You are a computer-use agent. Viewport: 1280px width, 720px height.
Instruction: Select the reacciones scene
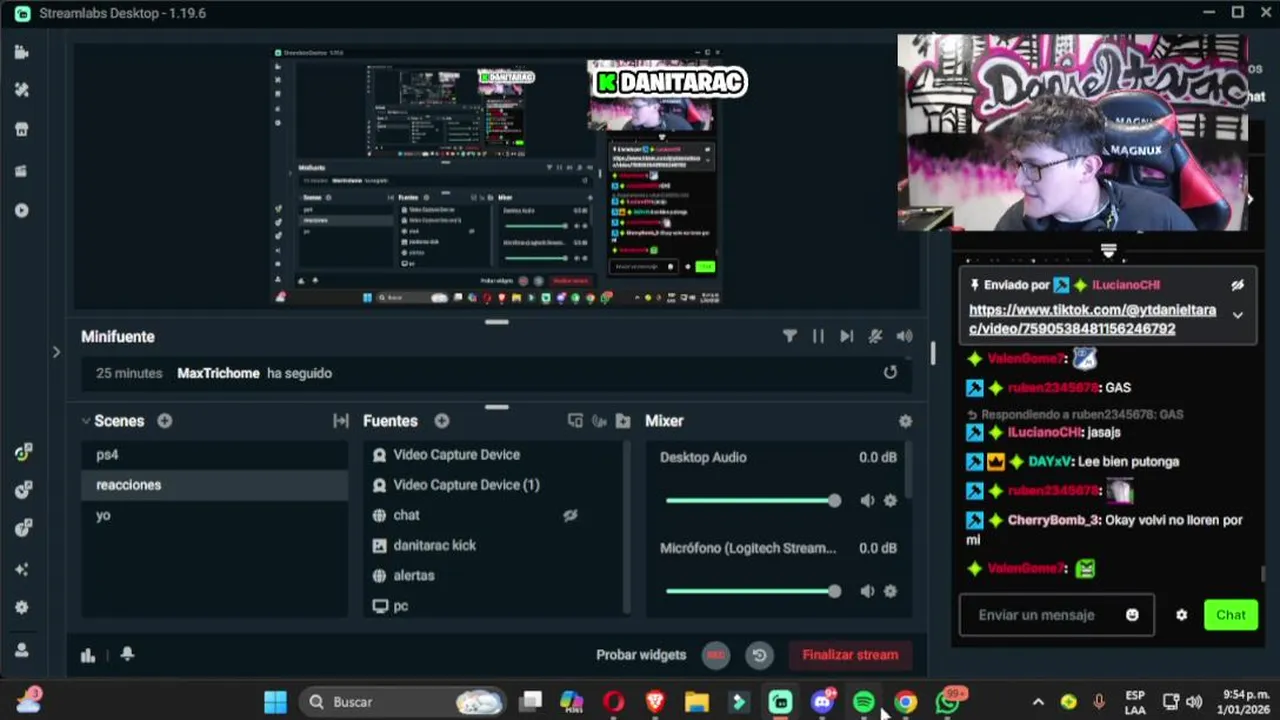pos(214,485)
